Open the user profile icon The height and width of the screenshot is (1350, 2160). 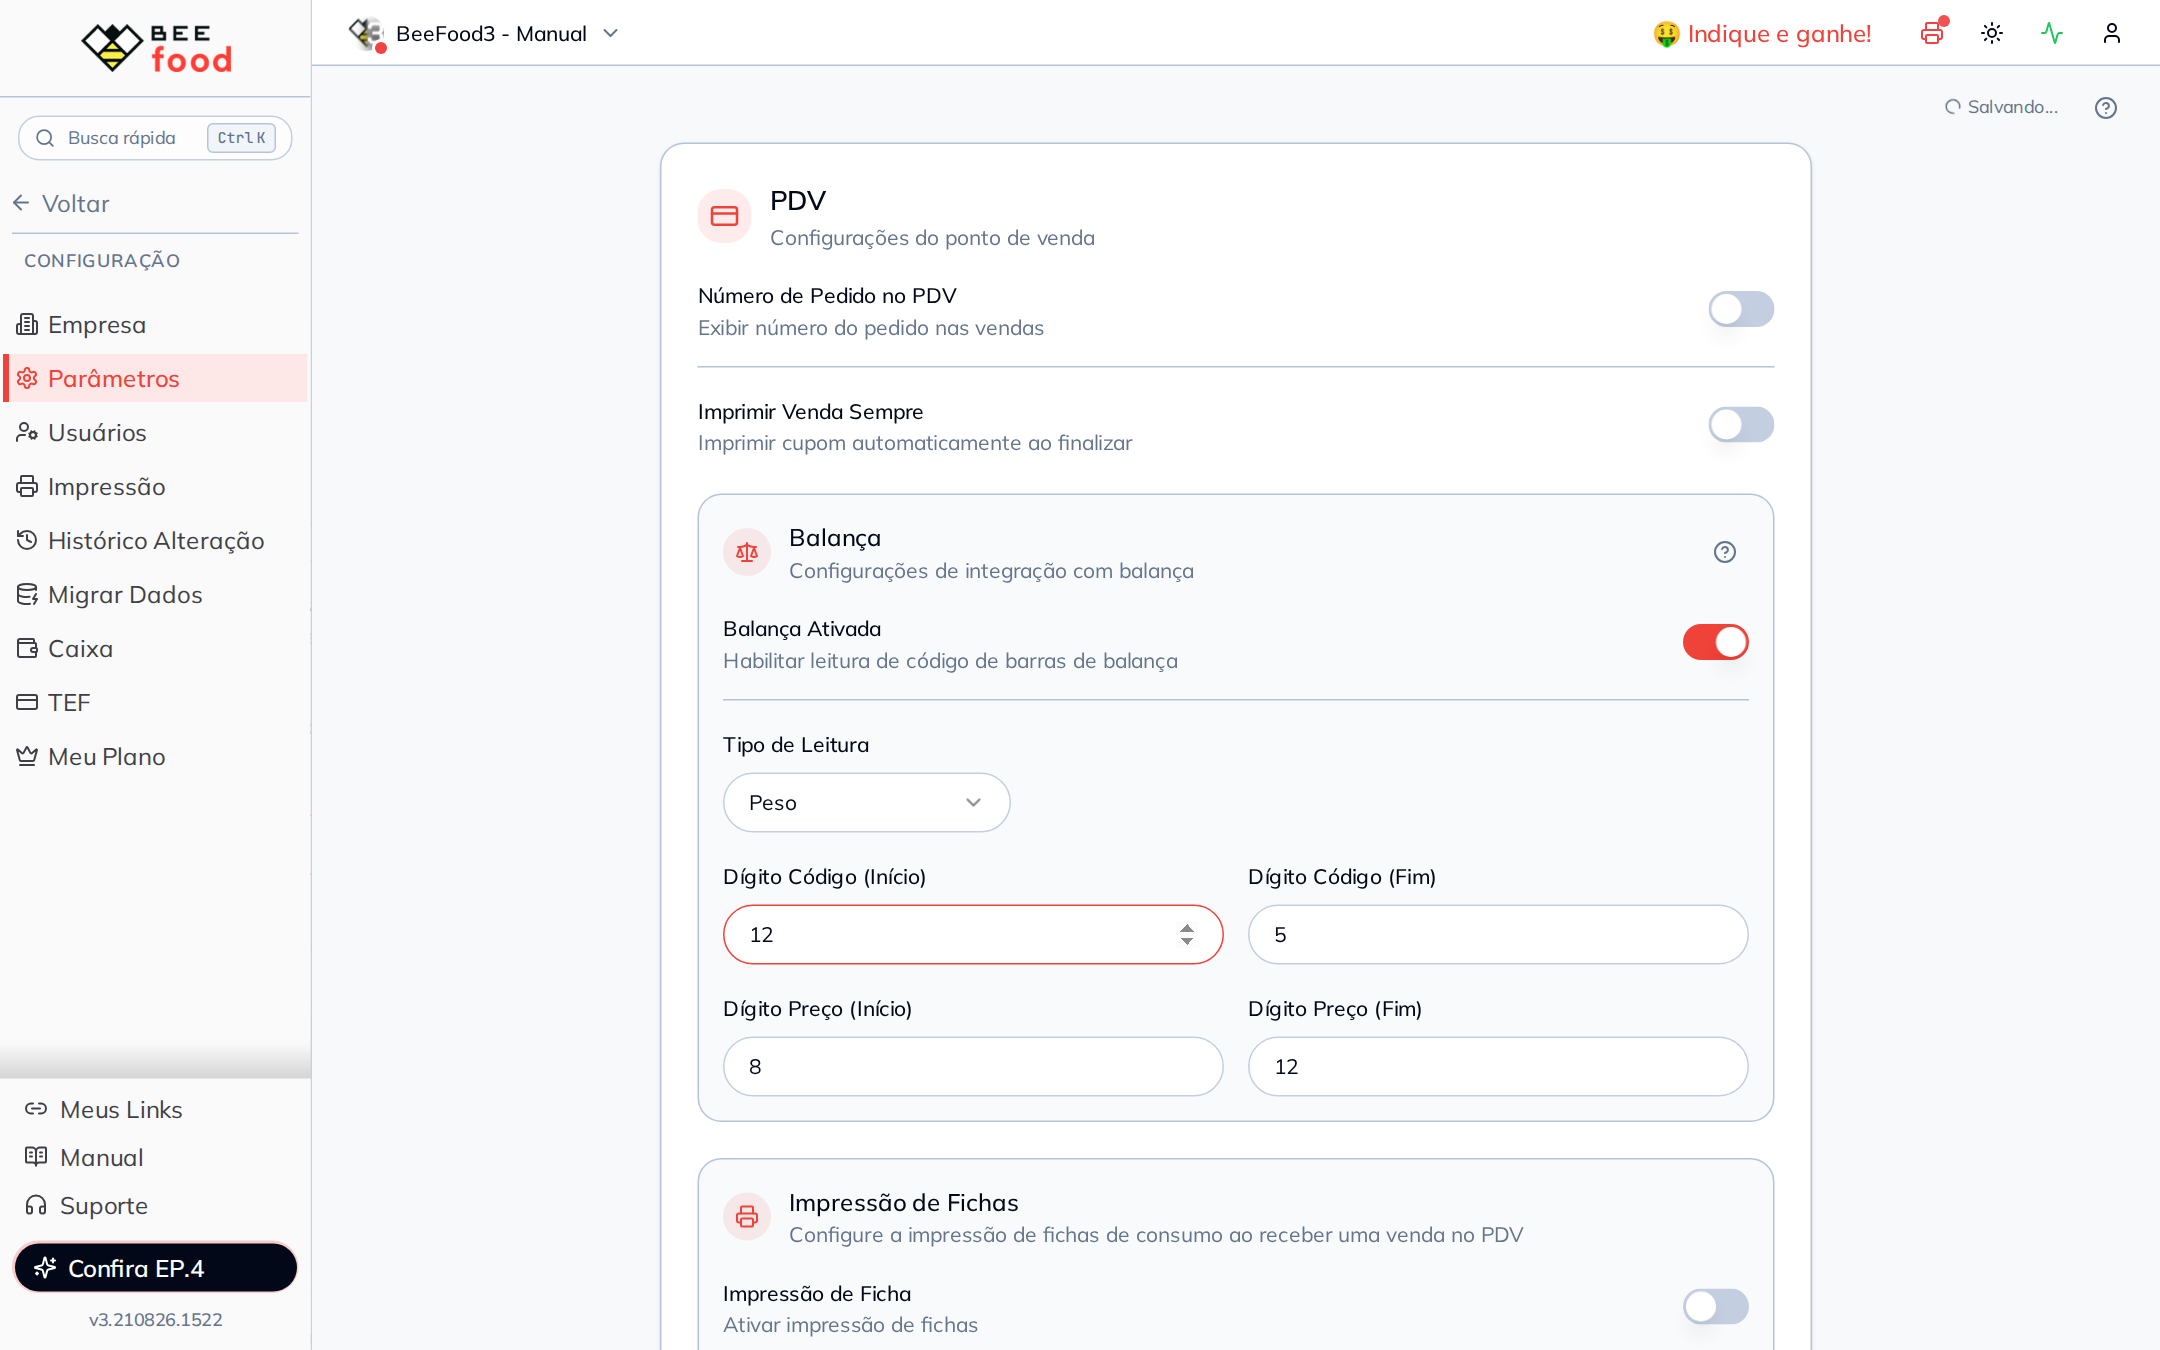(x=2112, y=33)
